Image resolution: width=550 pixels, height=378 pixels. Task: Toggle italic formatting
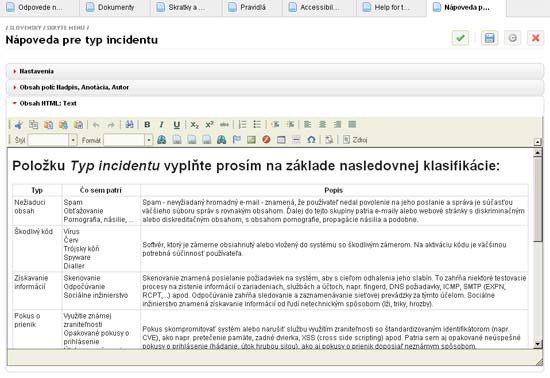(x=162, y=124)
